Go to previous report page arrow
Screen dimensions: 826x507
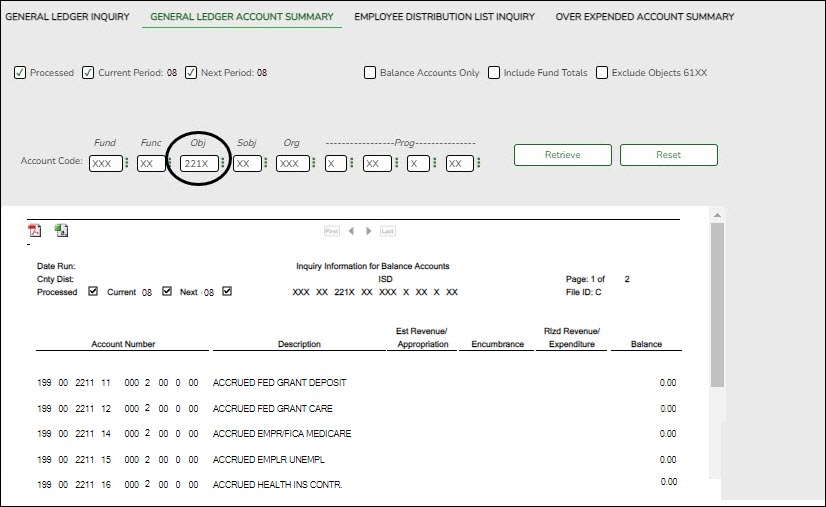pos(351,231)
